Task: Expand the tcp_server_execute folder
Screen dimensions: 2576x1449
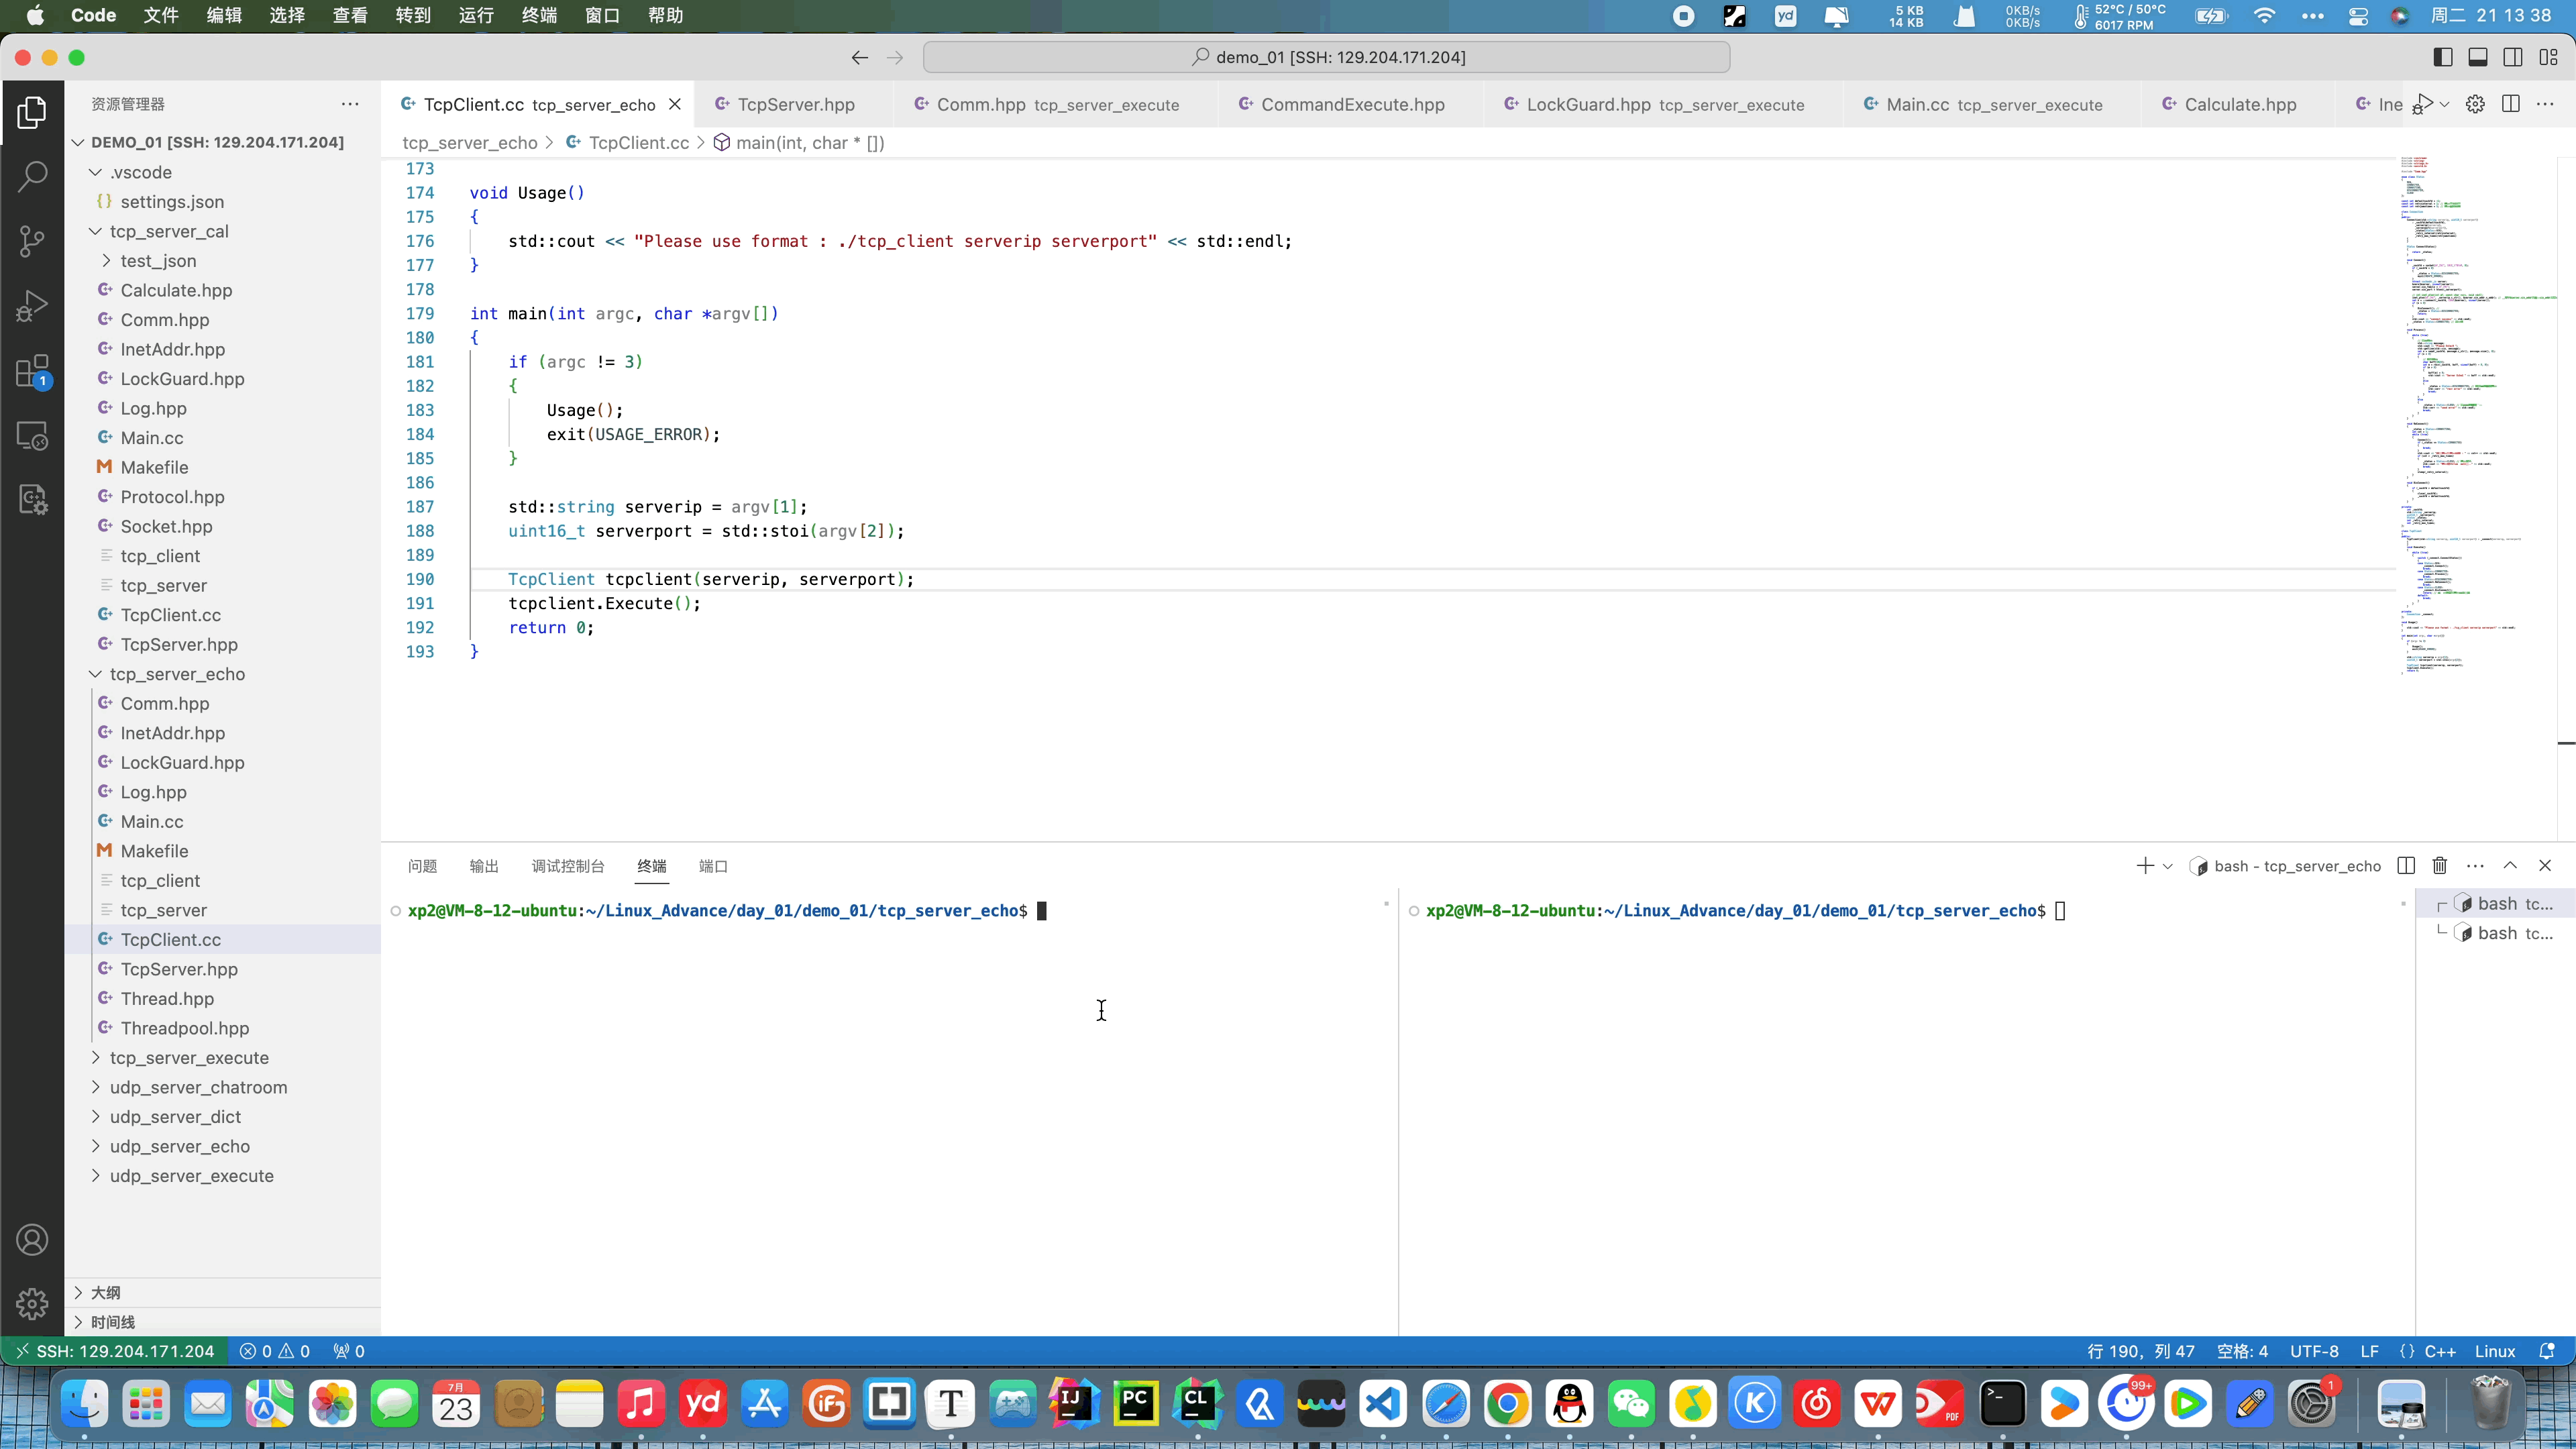Action: 189,1058
